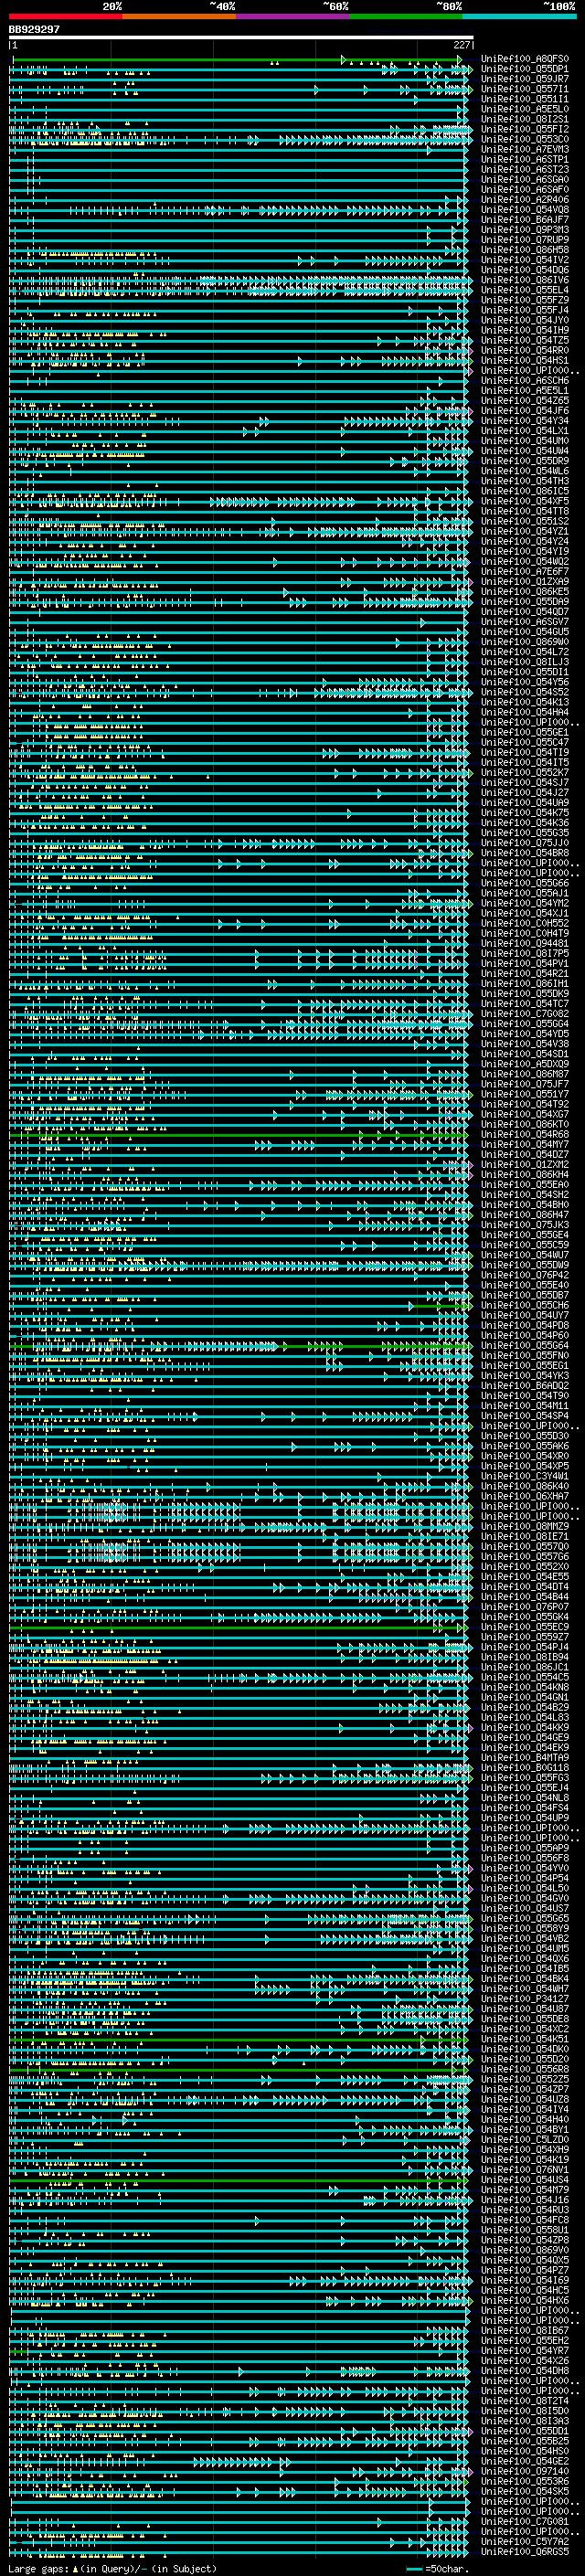Screen dimensions: 585x2576
Task: Click the BB929297 query name
Action: pos(34,30)
